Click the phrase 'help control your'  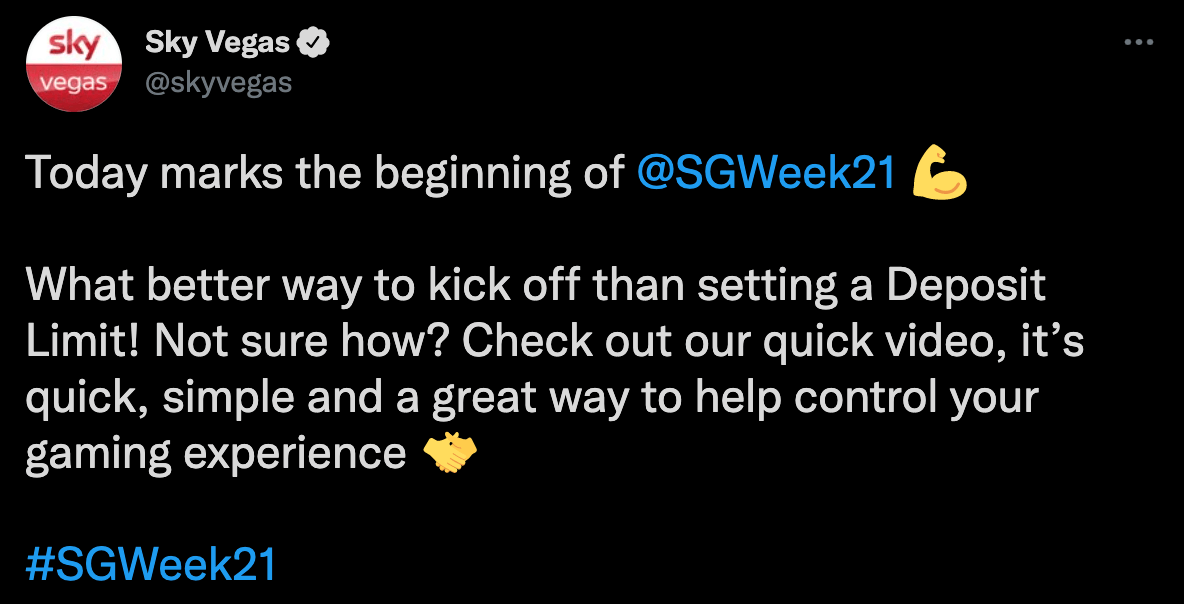click(867, 399)
